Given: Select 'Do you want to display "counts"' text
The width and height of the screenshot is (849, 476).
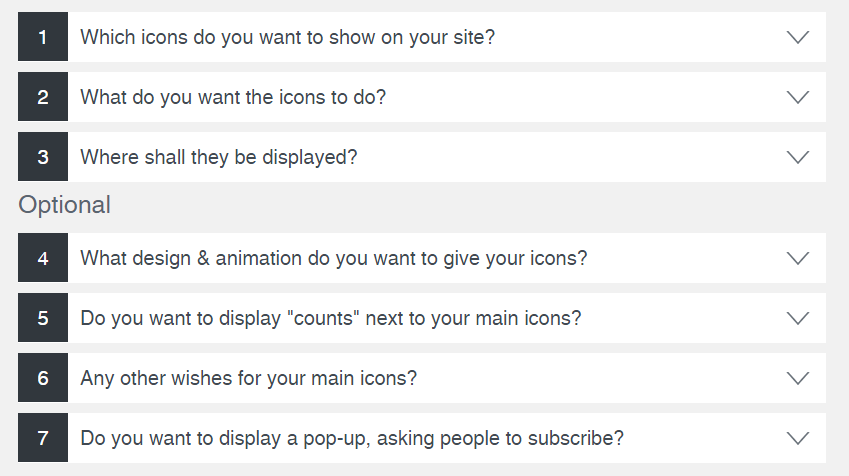Looking at the screenshot, I should click(x=331, y=318).
